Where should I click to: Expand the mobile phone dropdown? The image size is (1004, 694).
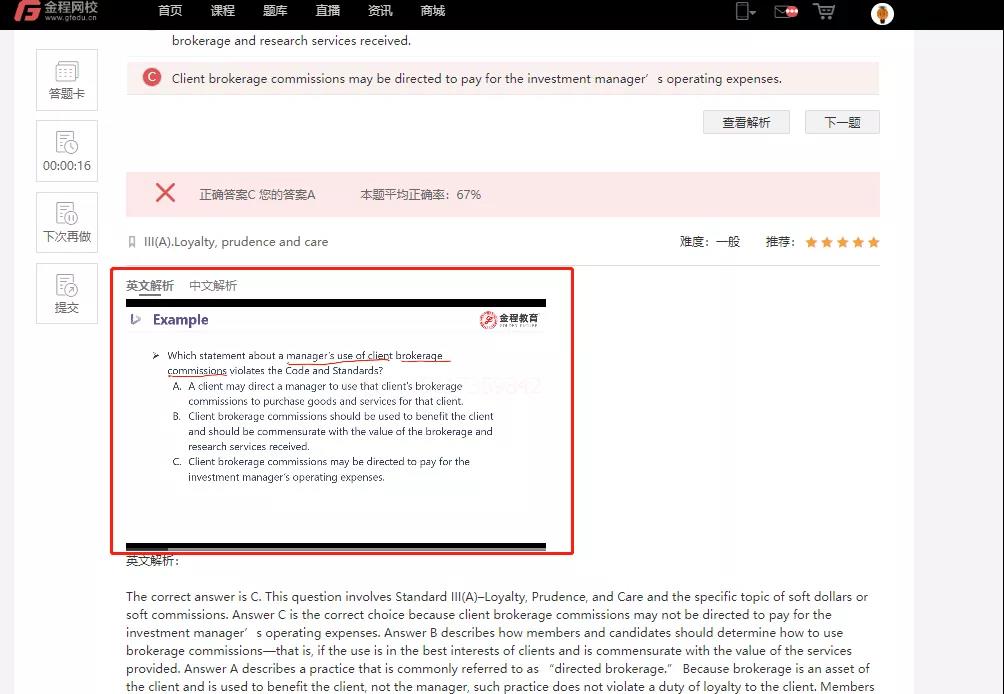tap(746, 11)
